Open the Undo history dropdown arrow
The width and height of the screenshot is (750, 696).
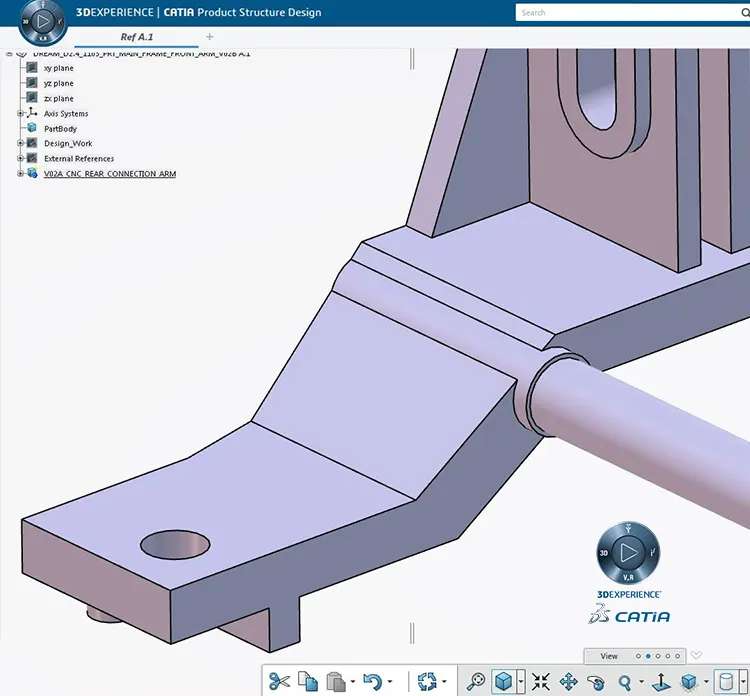(x=389, y=682)
